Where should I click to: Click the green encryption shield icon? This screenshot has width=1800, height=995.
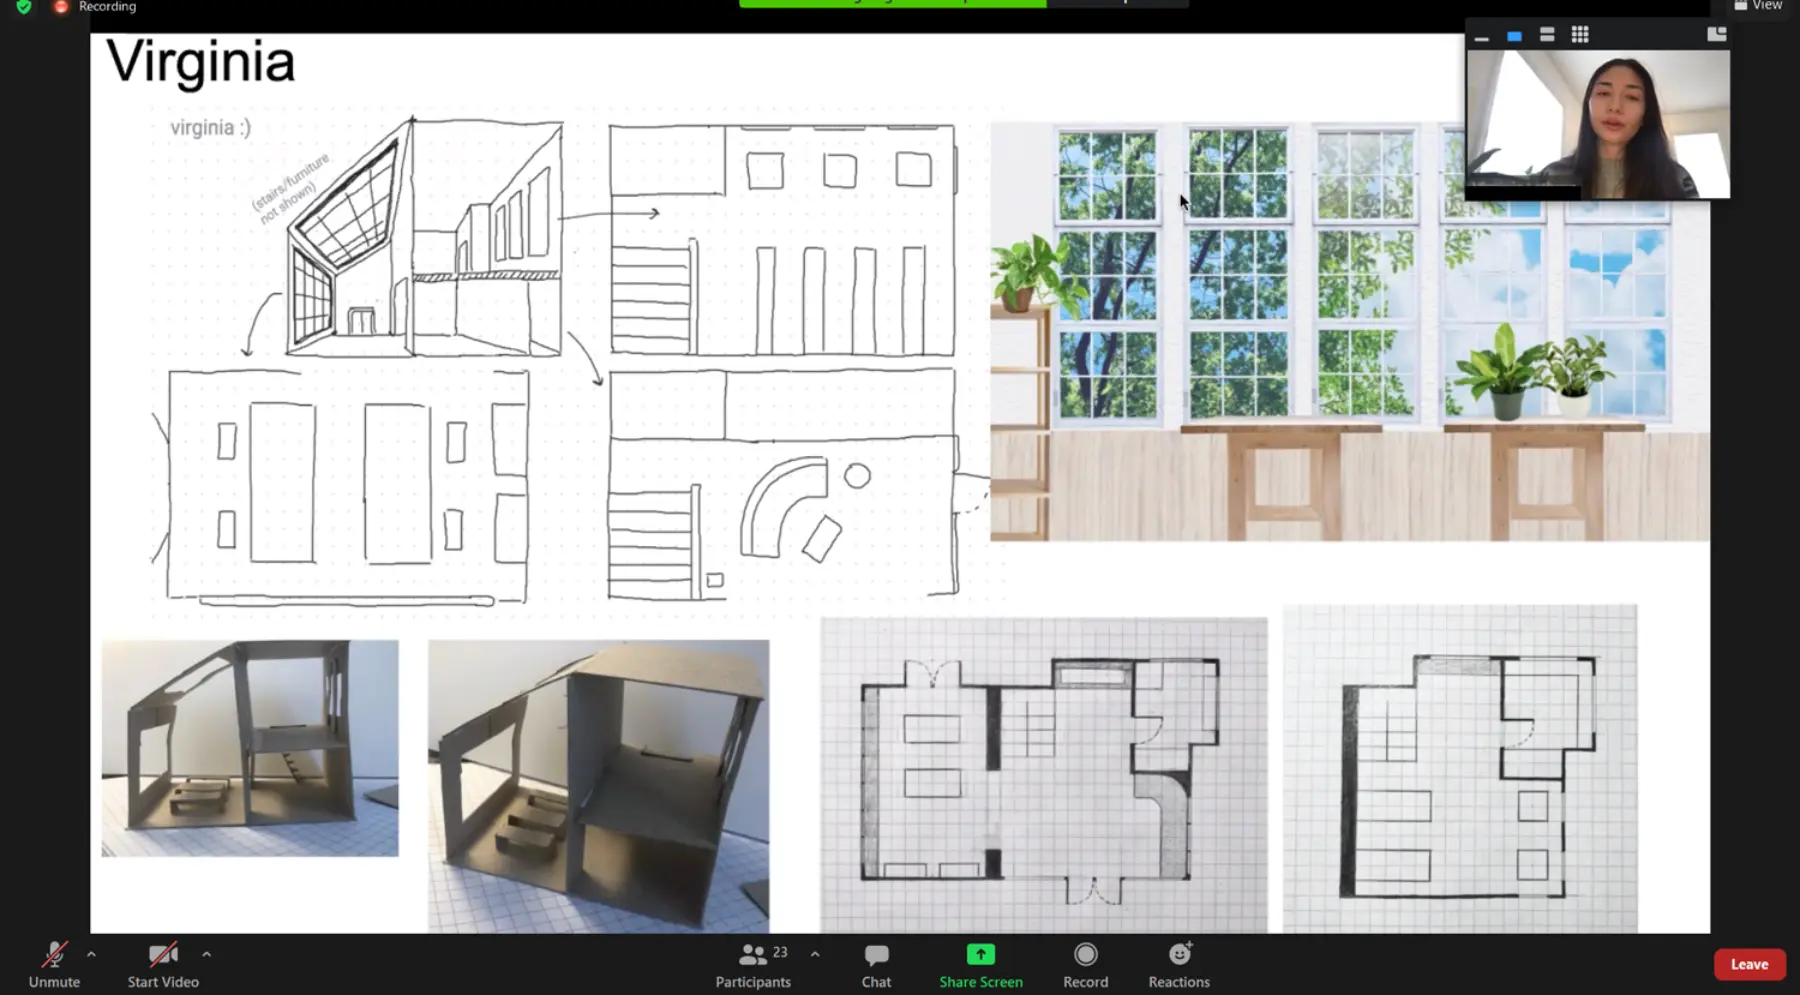pos(24,6)
